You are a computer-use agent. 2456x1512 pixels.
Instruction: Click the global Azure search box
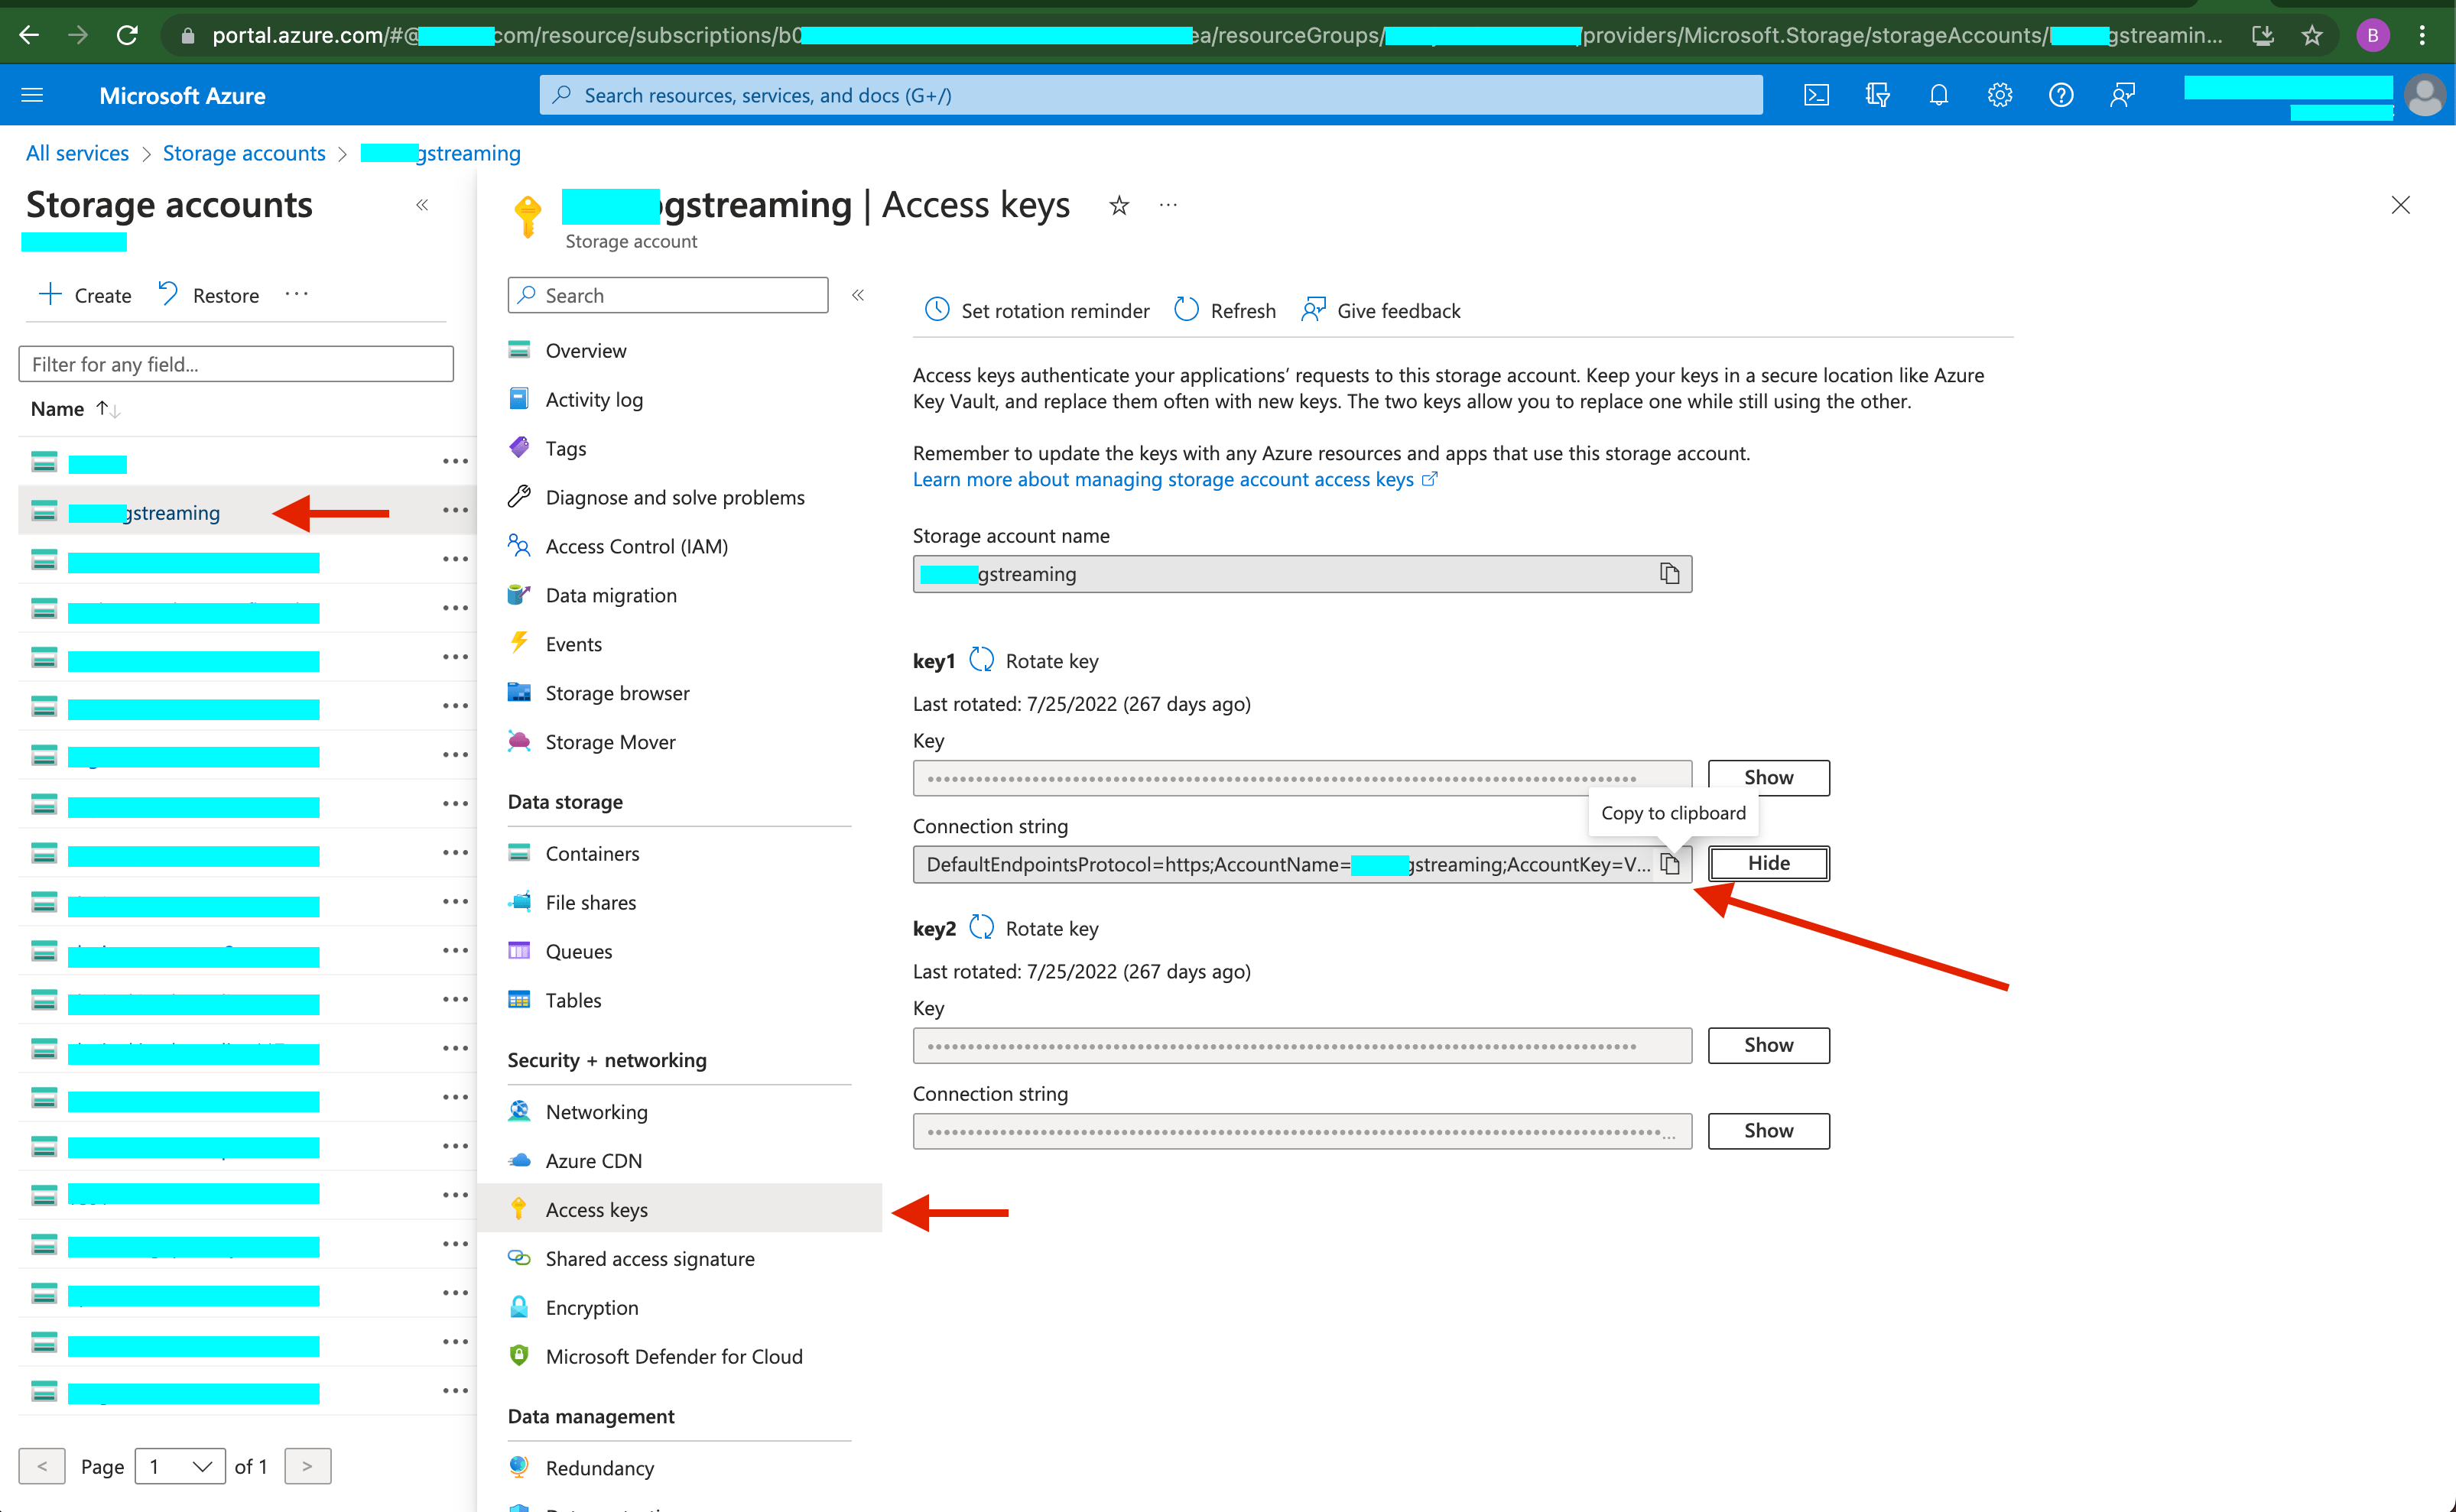1150,94
